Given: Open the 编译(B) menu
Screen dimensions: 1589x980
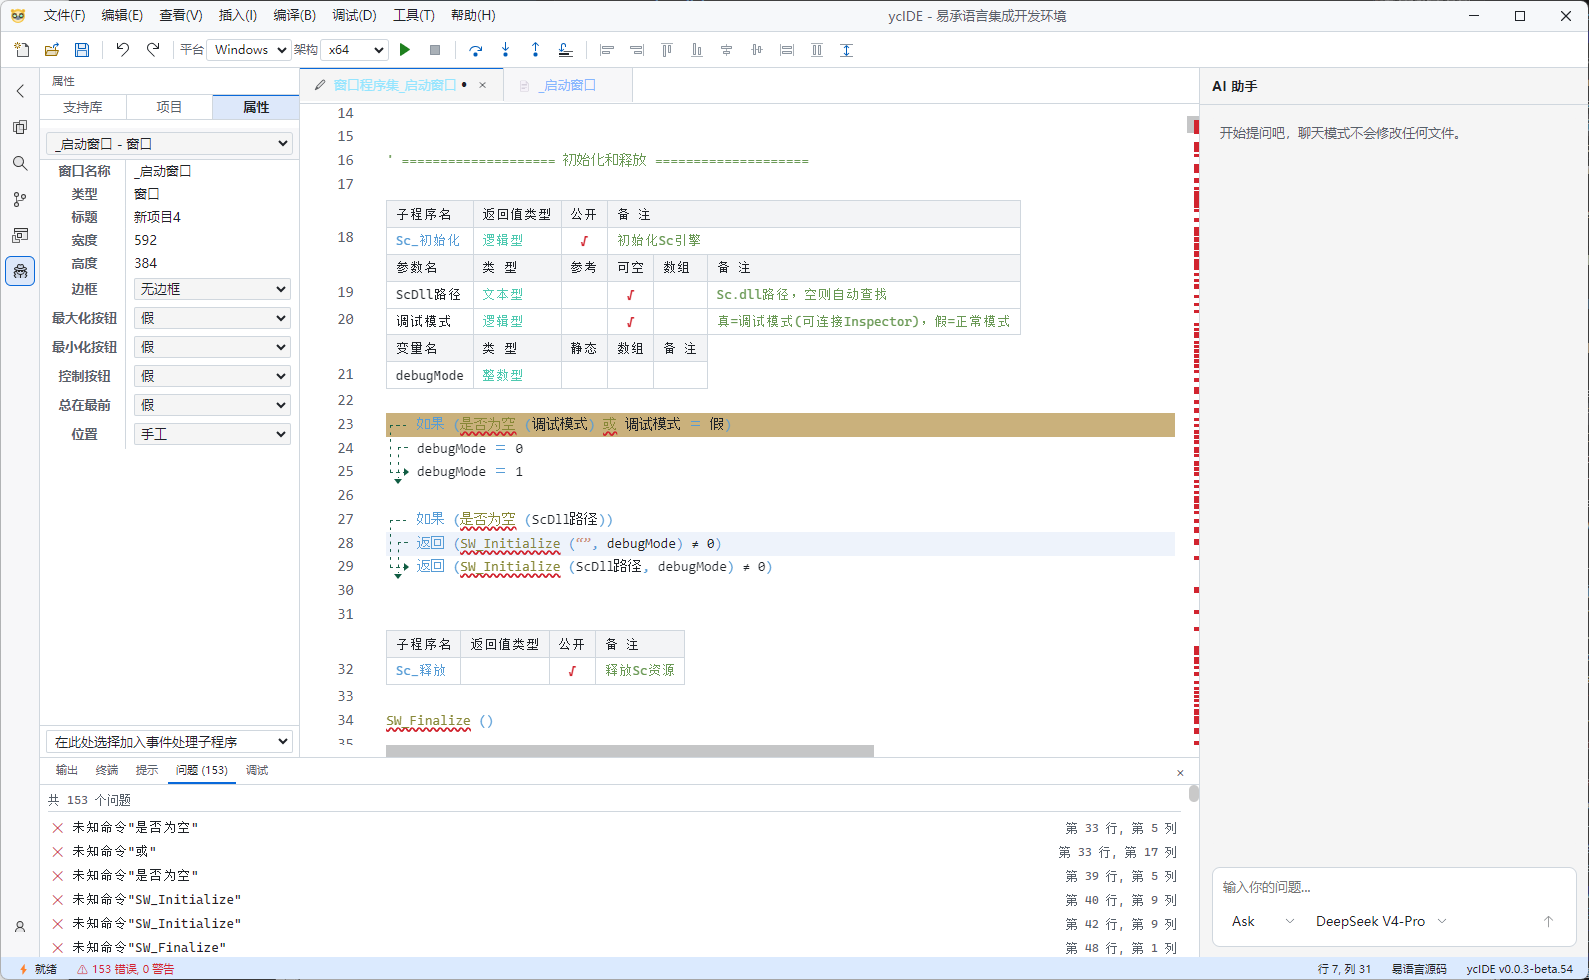Looking at the screenshot, I should tap(295, 15).
